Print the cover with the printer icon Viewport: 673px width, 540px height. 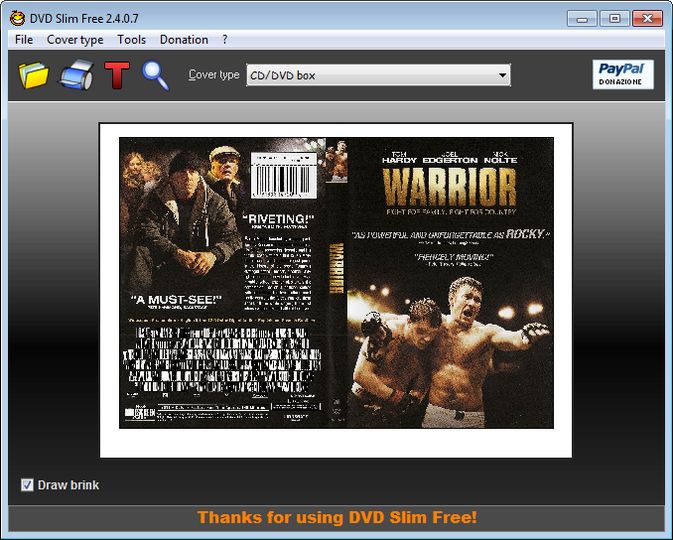(x=77, y=75)
